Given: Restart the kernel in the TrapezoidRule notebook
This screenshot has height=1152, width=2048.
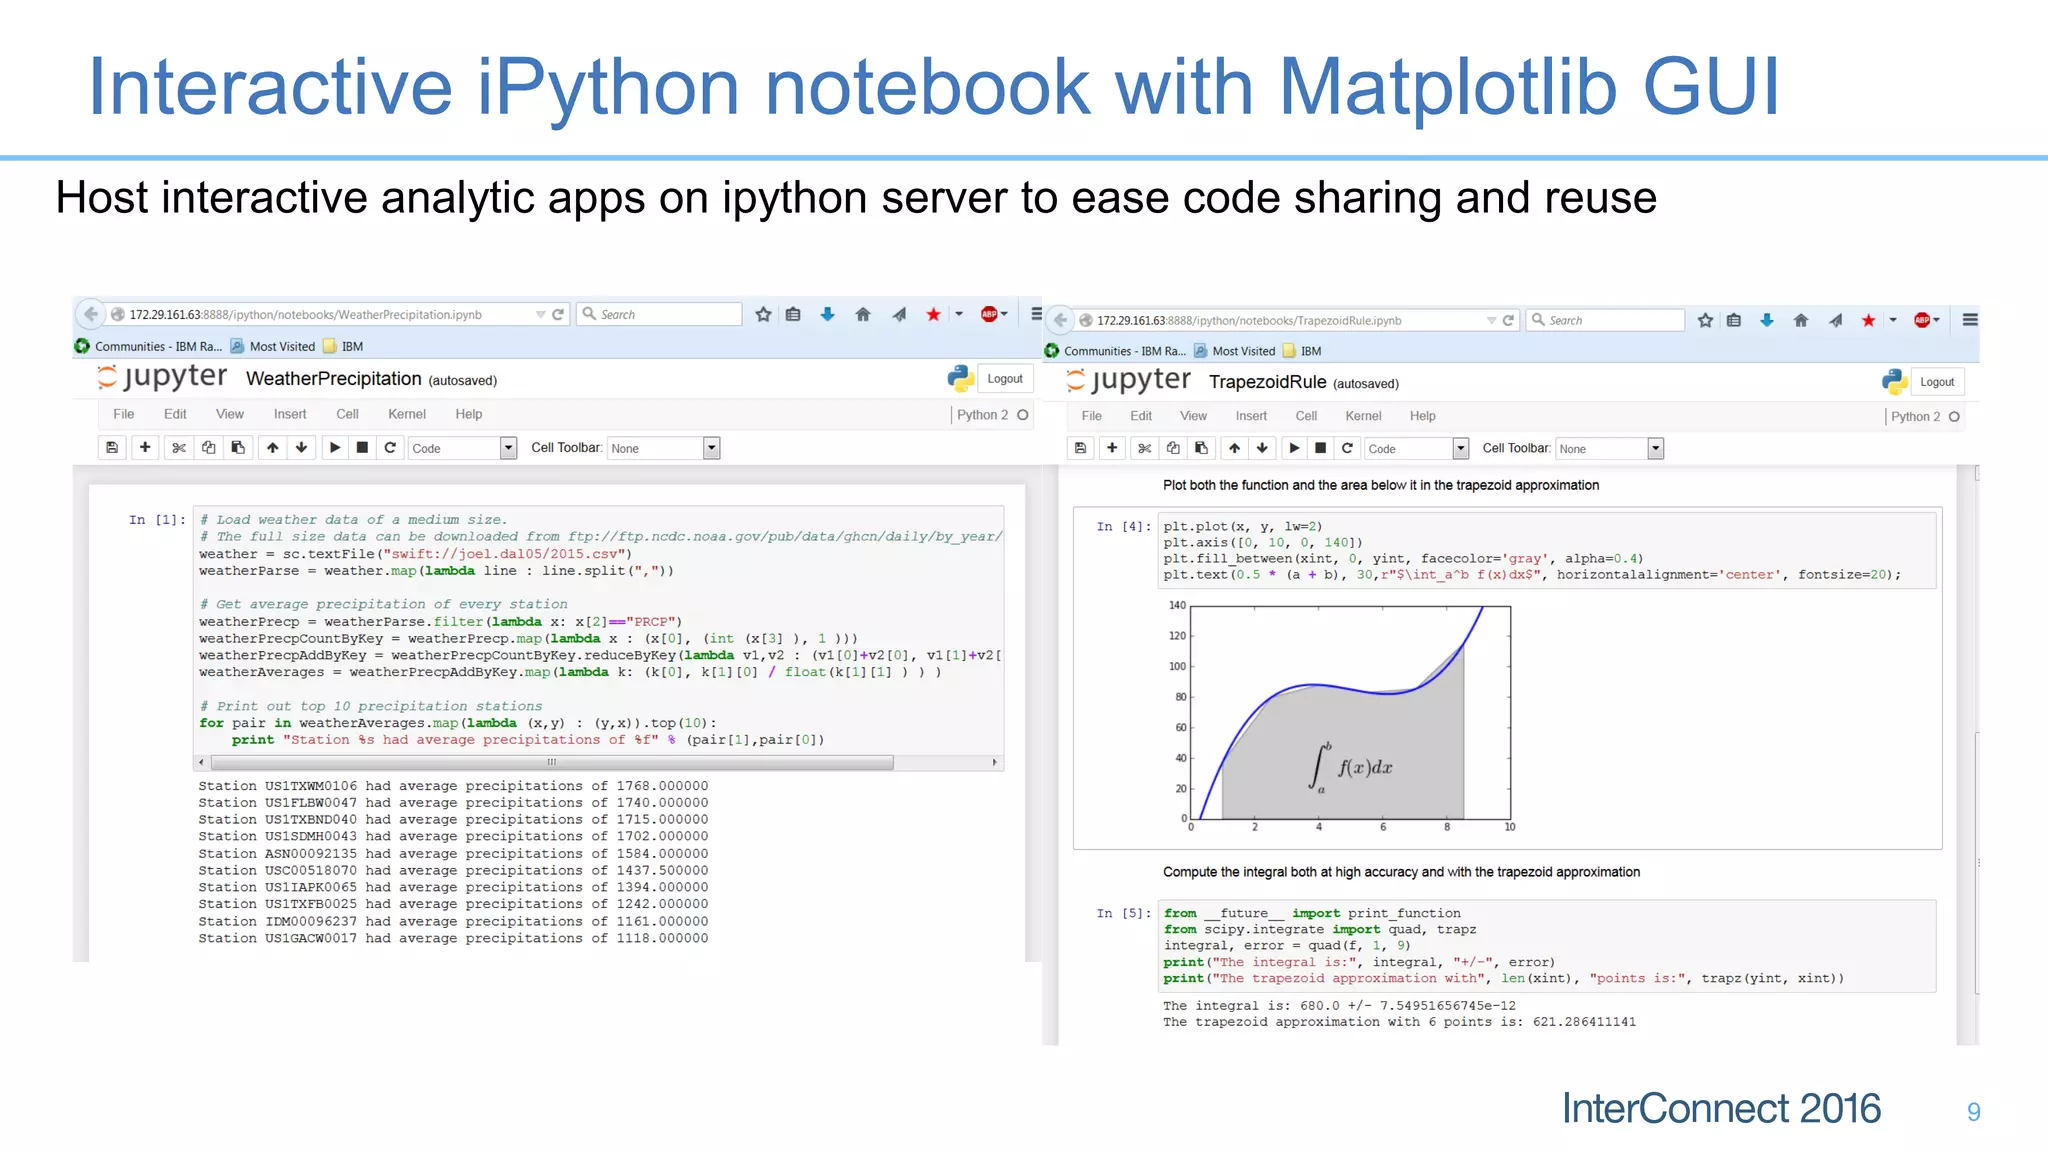Looking at the screenshot, I should [x=1347, y=448].
